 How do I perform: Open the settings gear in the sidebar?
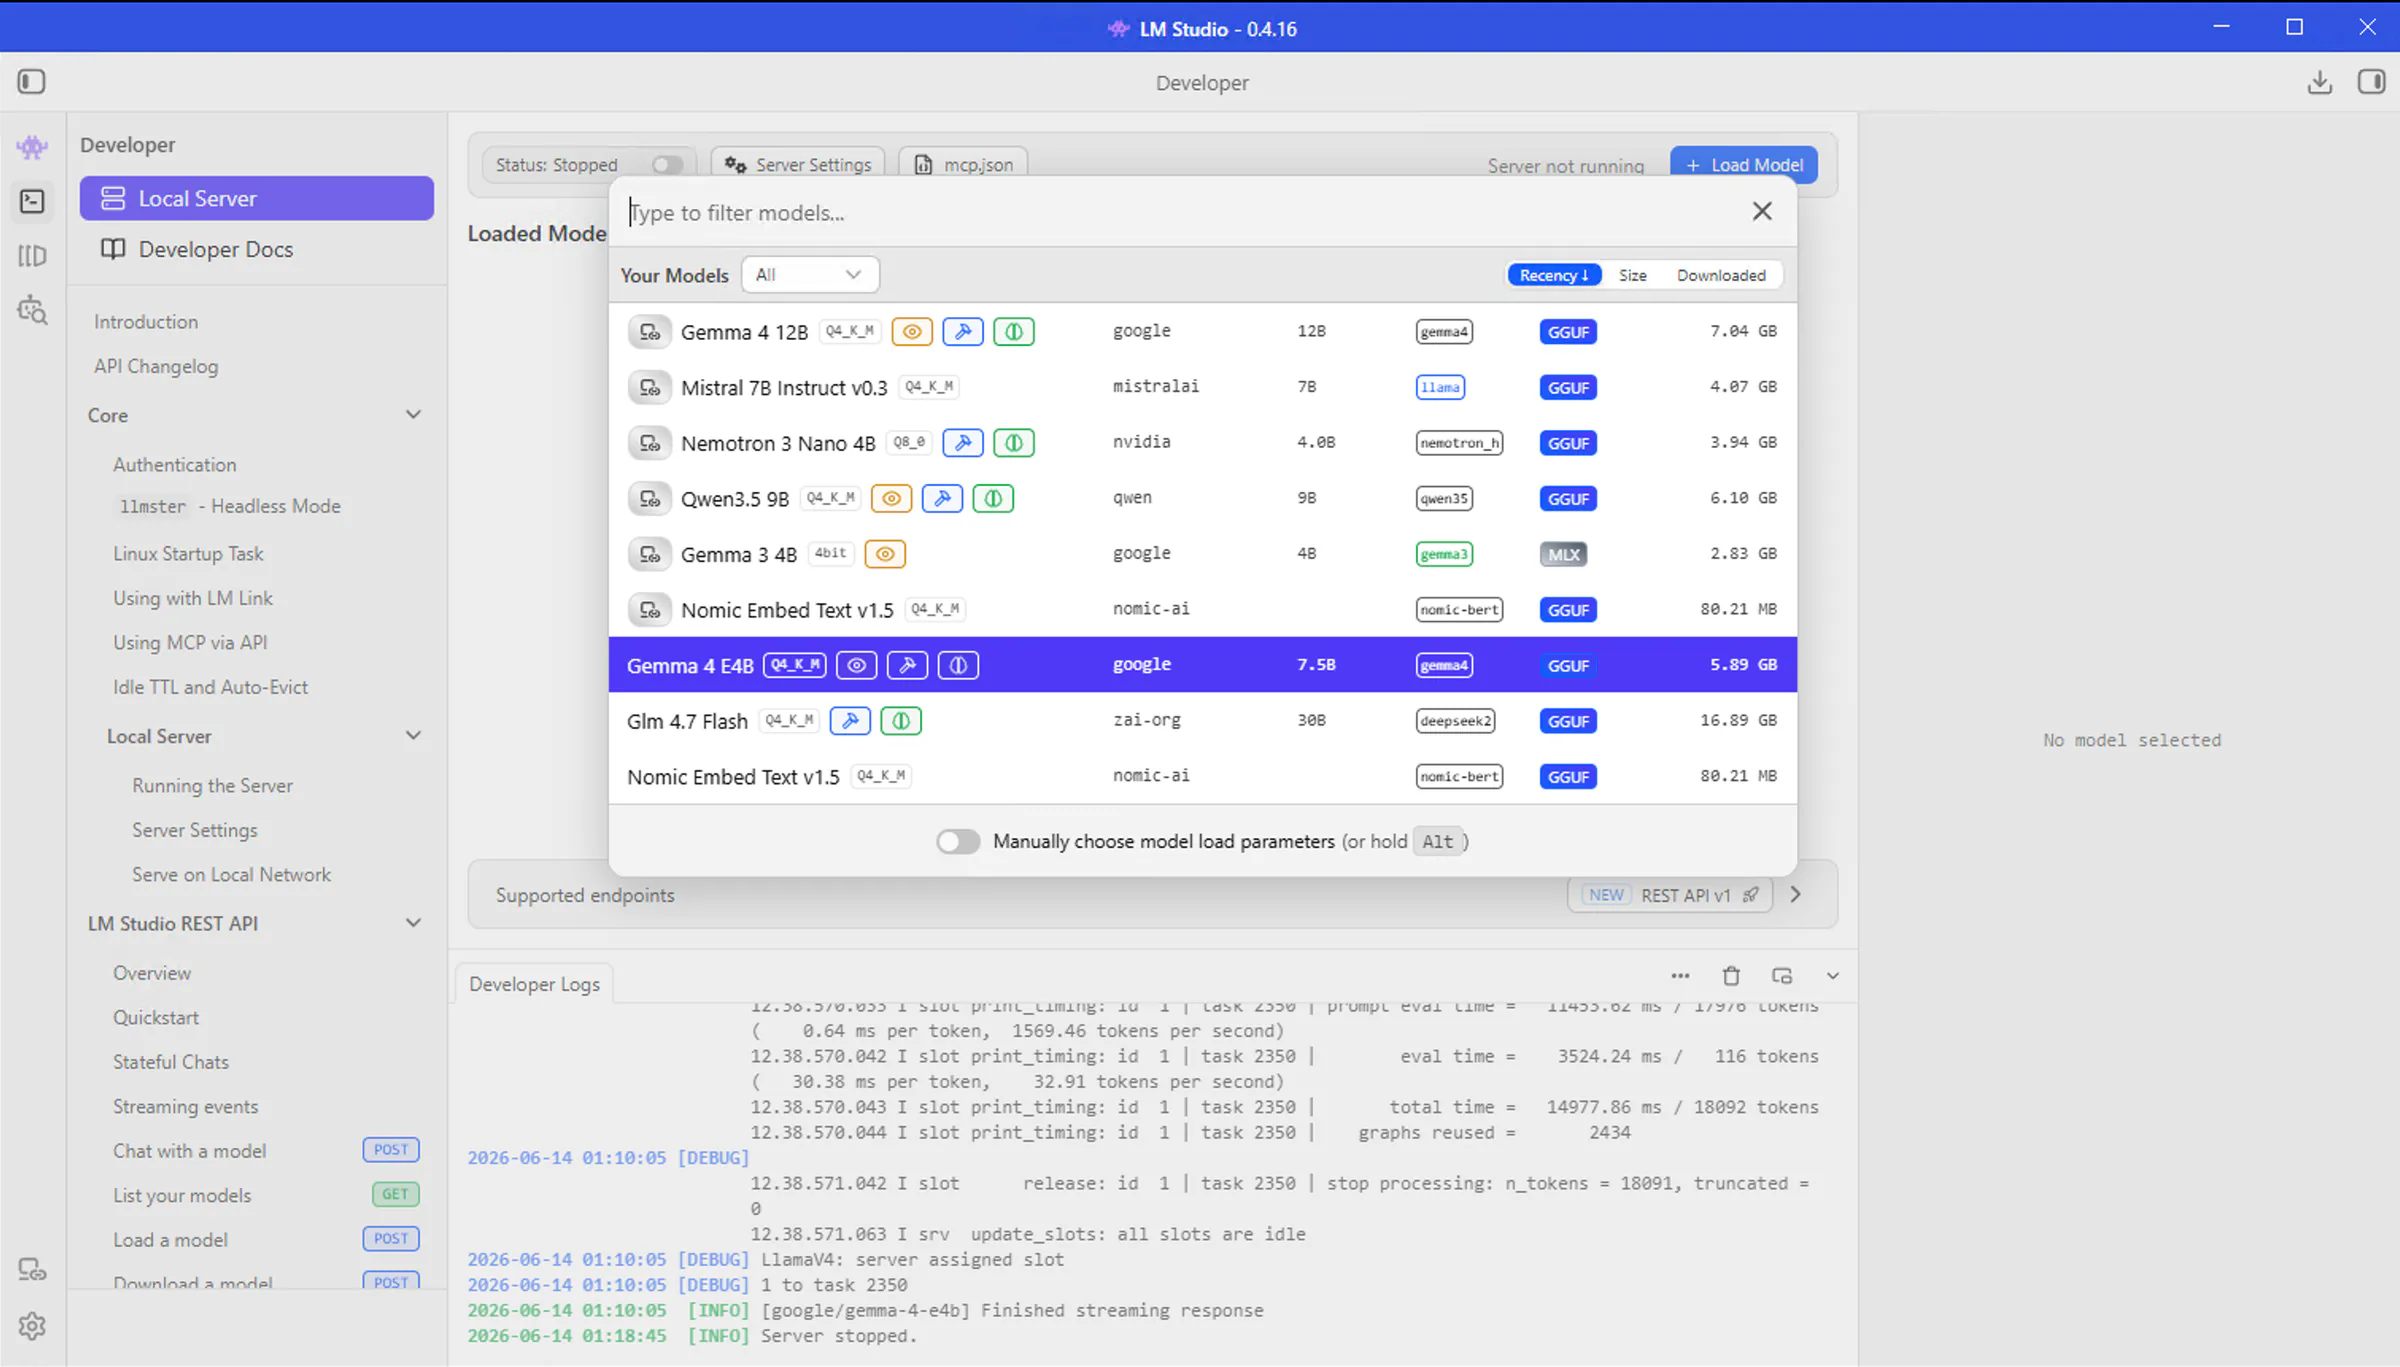[x=32, y=1326]
